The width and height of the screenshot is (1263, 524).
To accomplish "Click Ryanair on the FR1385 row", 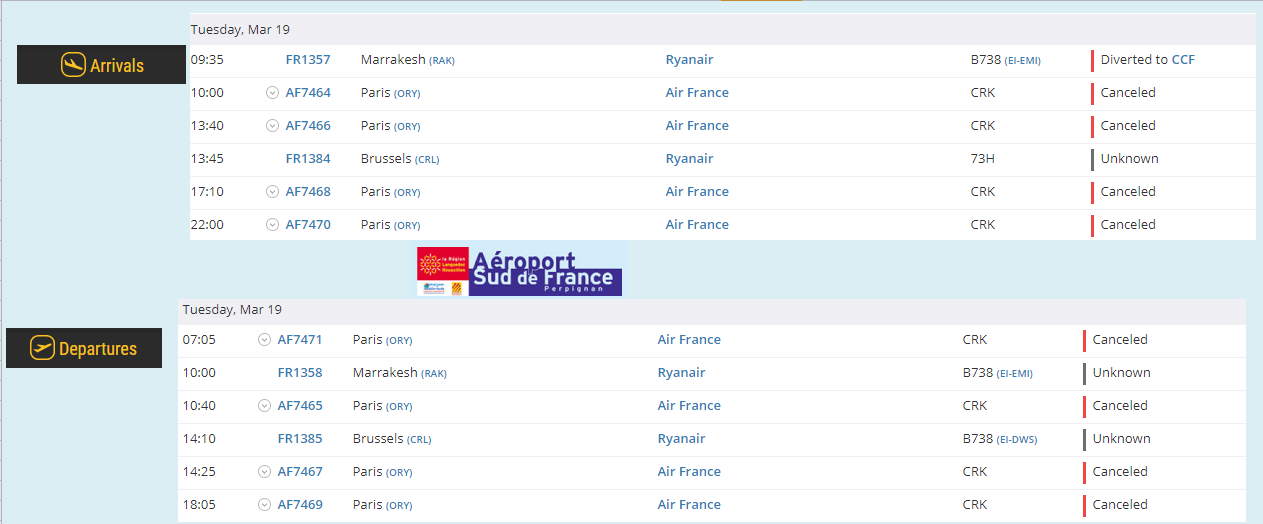I will (x=682, y=439).
